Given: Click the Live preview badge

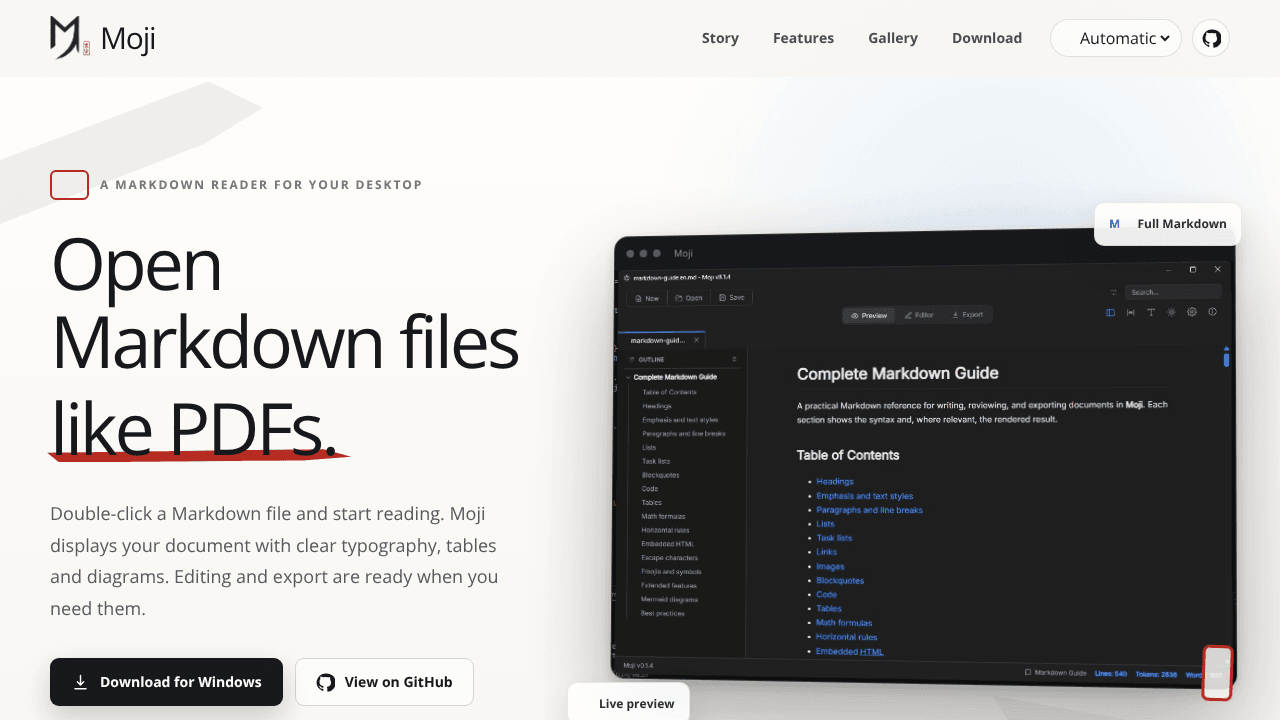Looking at the screenshot, I should 629,703.
